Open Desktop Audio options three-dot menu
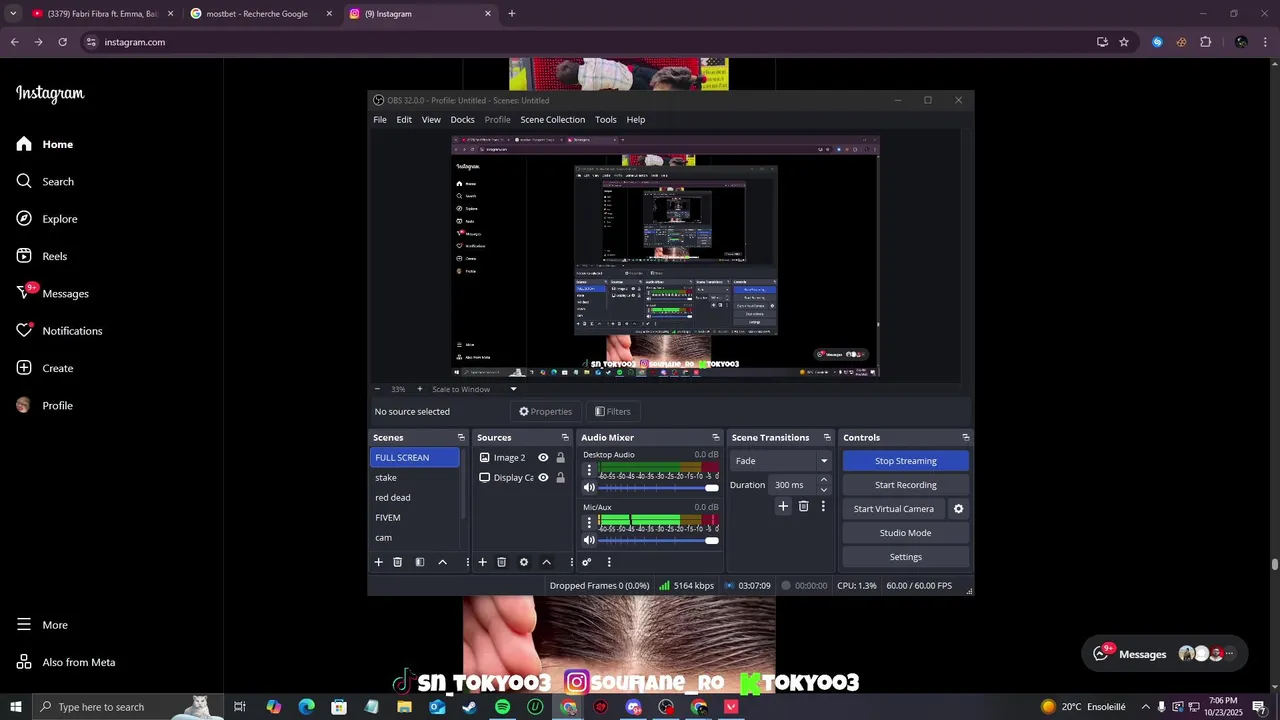 click(588, 470)
